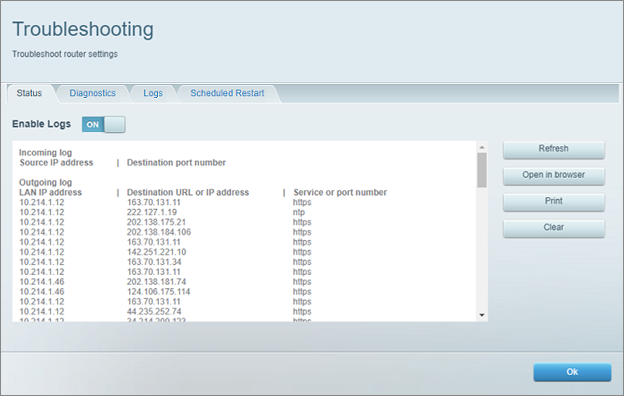
Task: Click the Enable Logs label
Action: 41,124
